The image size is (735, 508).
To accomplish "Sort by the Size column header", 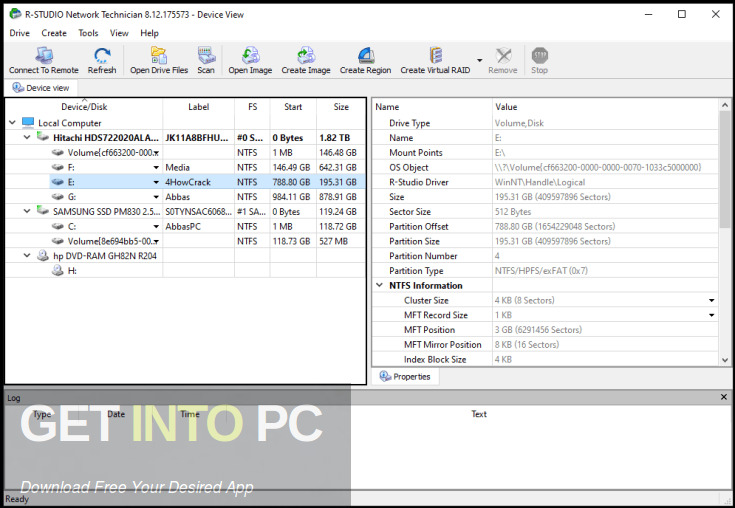I will pos(341,107).
